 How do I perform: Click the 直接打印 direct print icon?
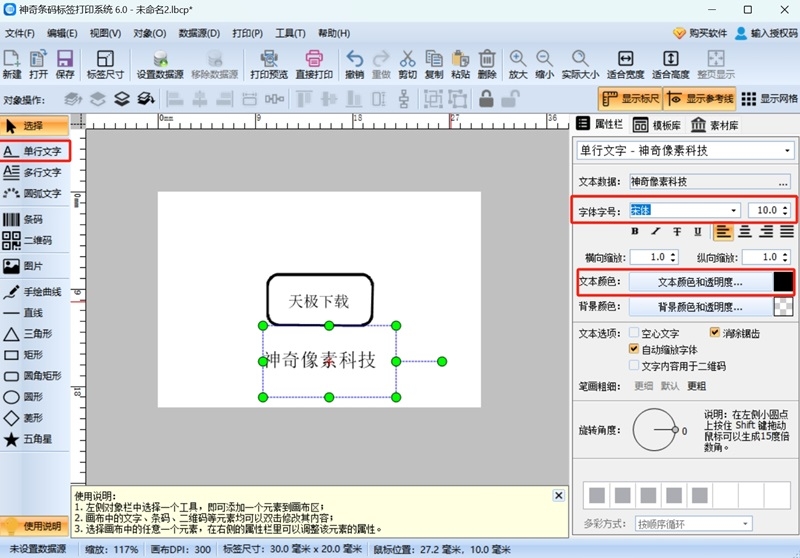pyautogui.click(x=313, y=64)
